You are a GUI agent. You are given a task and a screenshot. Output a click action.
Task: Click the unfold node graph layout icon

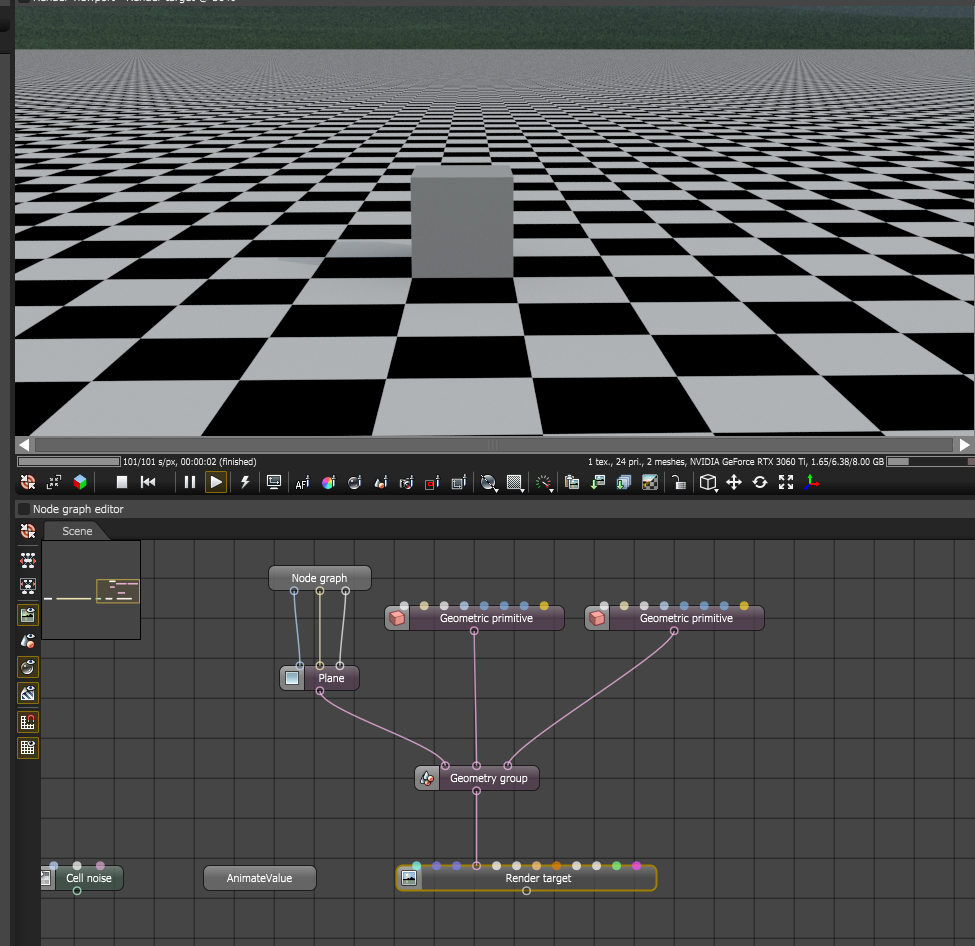pos(28,560)
